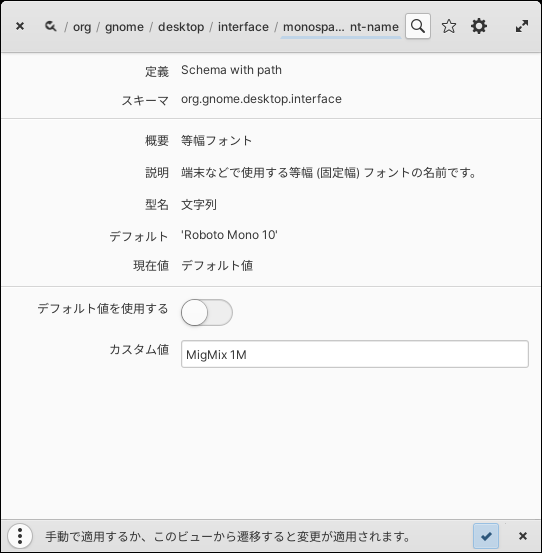Click the dconf root path icon
The image size is (542, 553).
[50, 26]
